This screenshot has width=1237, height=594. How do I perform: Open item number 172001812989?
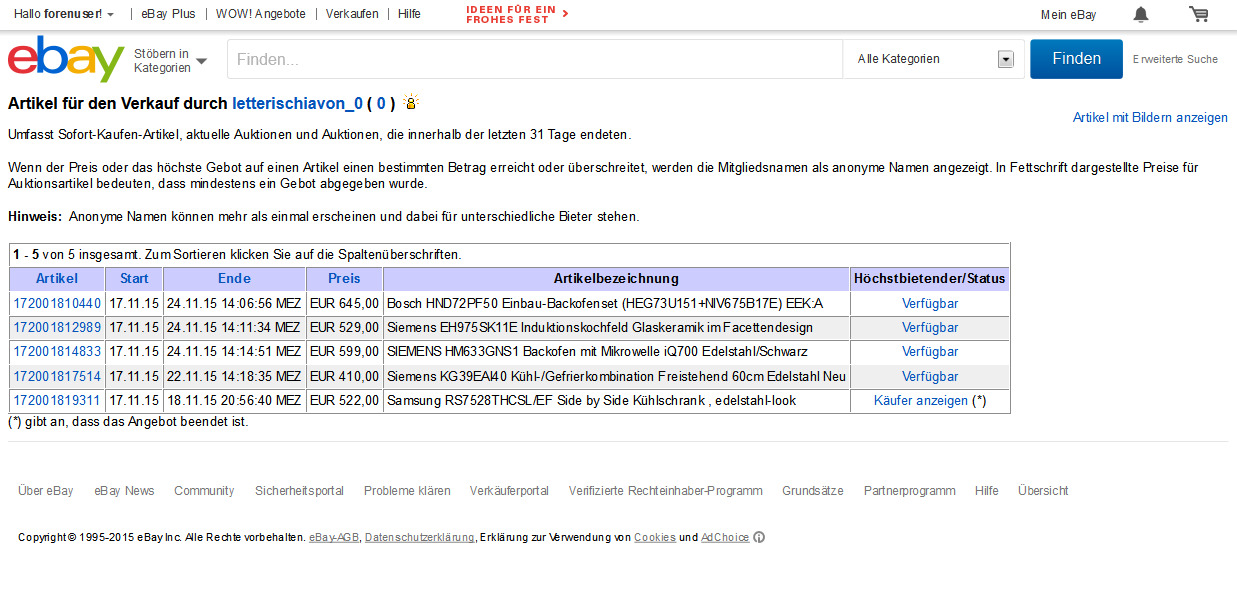pos(57,327)
